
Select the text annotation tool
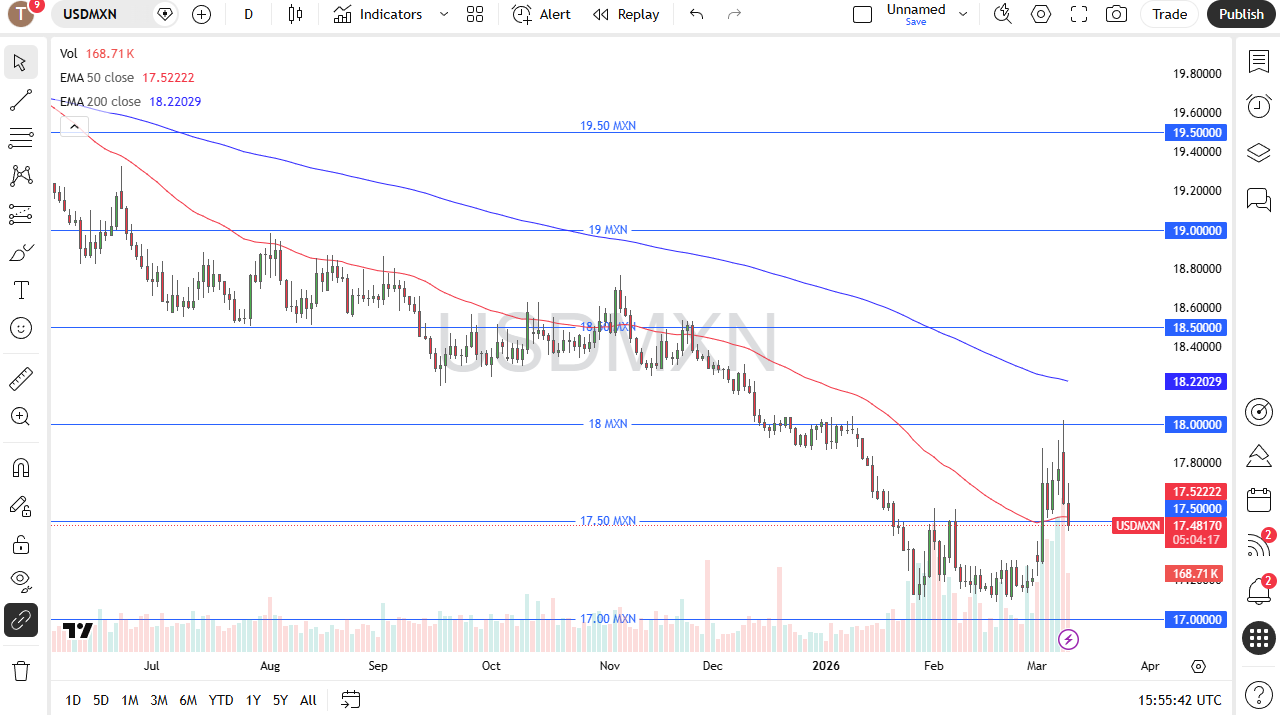(x=20, y=290)
